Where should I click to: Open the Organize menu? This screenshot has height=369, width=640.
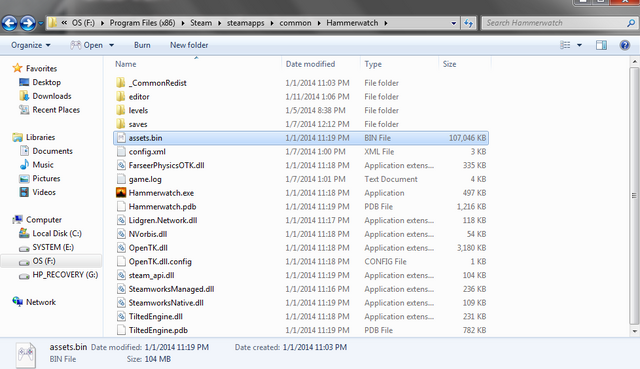coord(31,45)
